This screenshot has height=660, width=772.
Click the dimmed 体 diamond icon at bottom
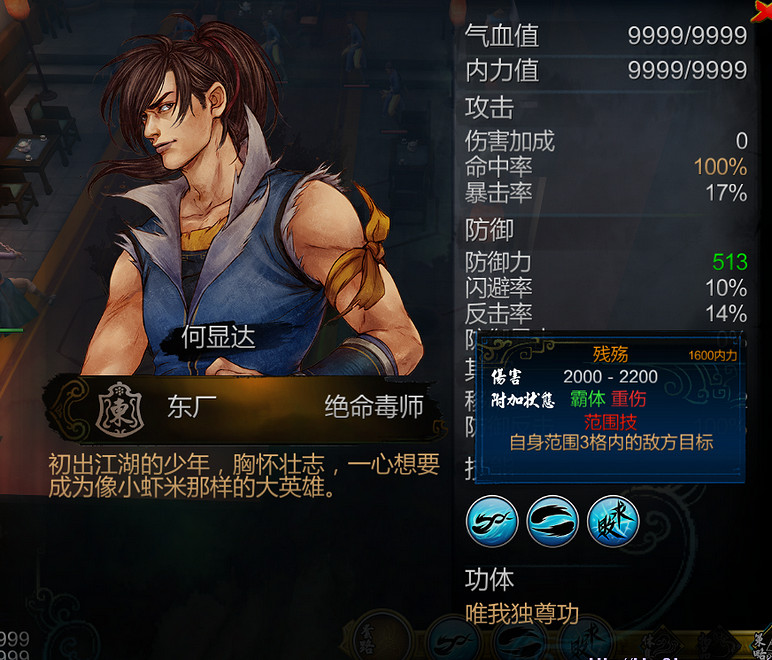[661, 644]
